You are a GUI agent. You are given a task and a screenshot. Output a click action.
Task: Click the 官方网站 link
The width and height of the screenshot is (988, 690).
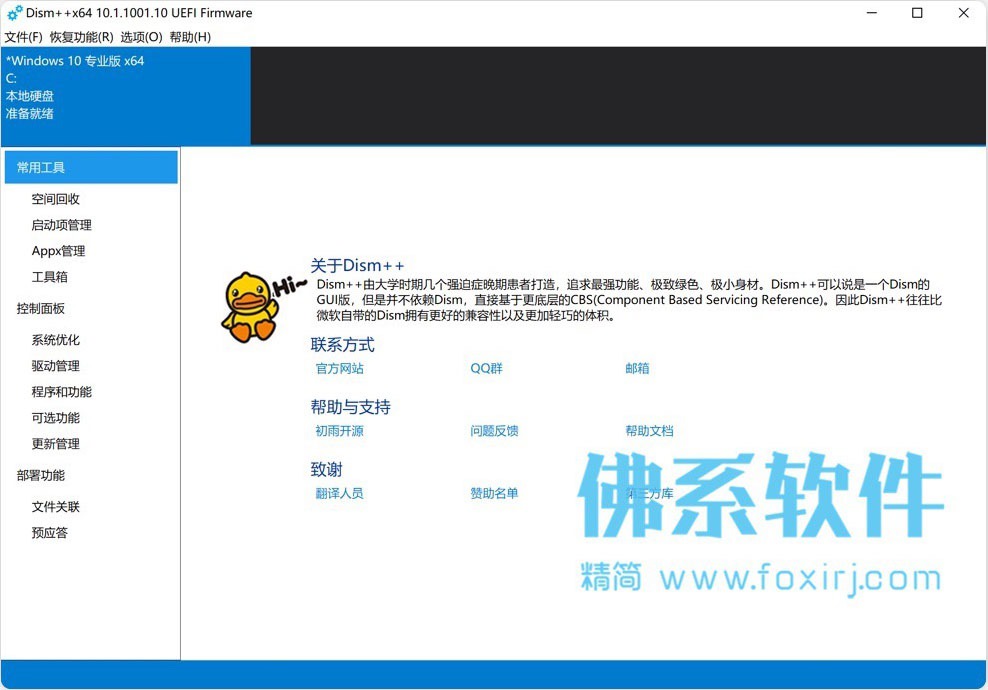tap(340, 368)
